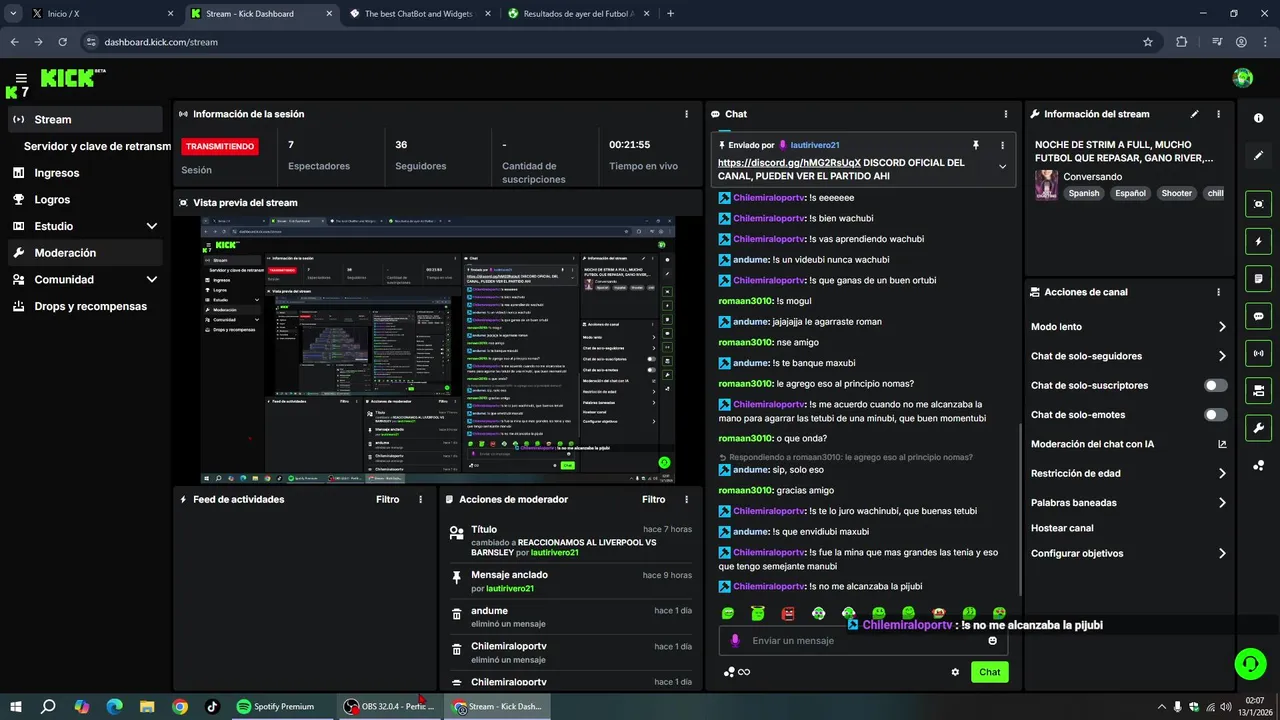Open Filtro in Acciones de moderador

653,499
